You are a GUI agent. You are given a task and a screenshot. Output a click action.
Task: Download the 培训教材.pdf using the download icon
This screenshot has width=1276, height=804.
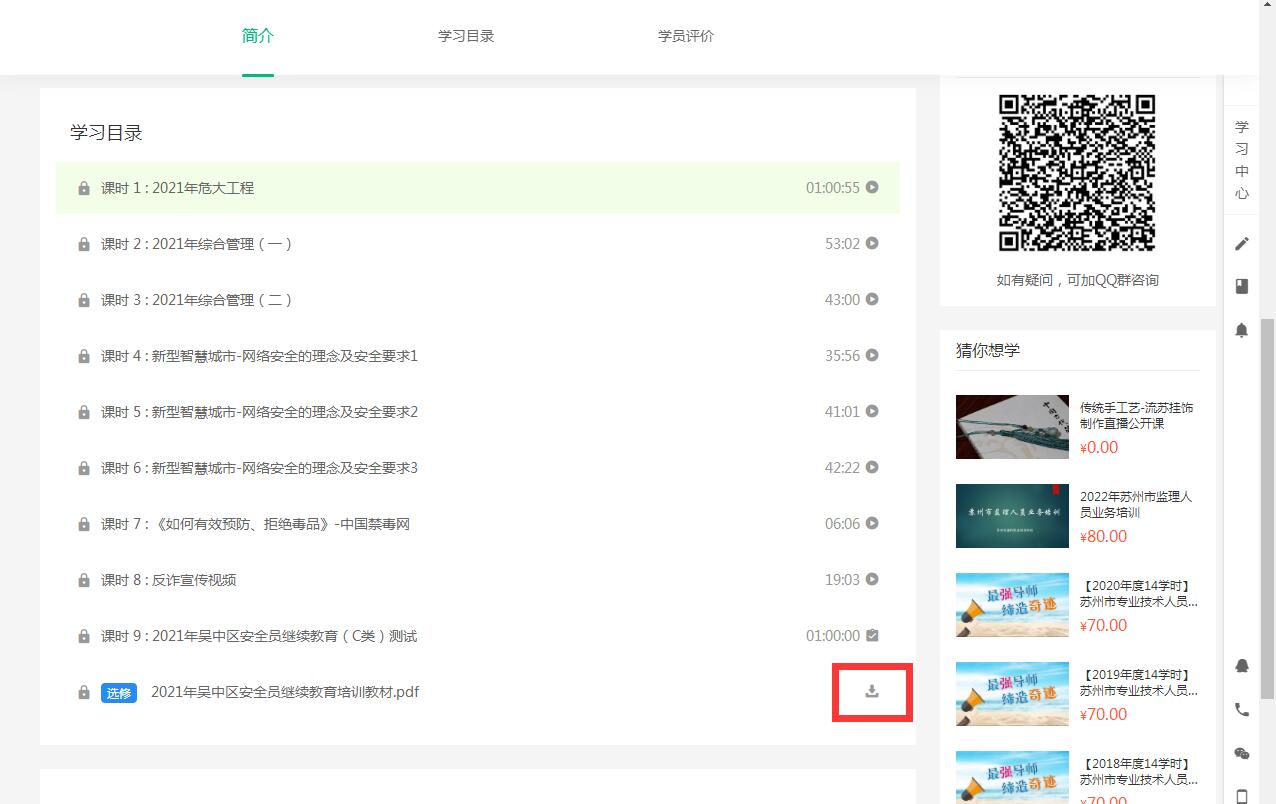pyautogui.click(x=872, y=691)
